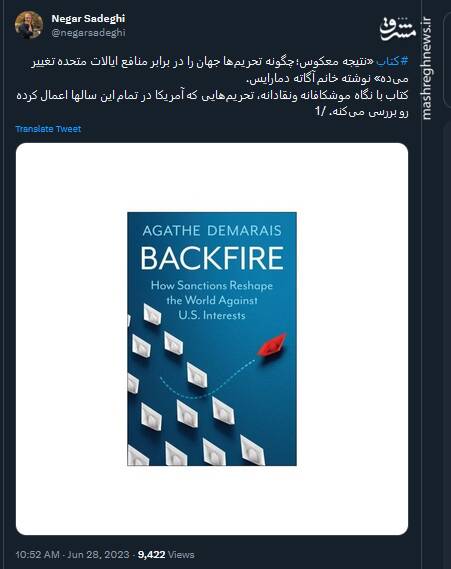Click the book subtitle about sanctions
451x569 pixels.
tap(212, 300)
